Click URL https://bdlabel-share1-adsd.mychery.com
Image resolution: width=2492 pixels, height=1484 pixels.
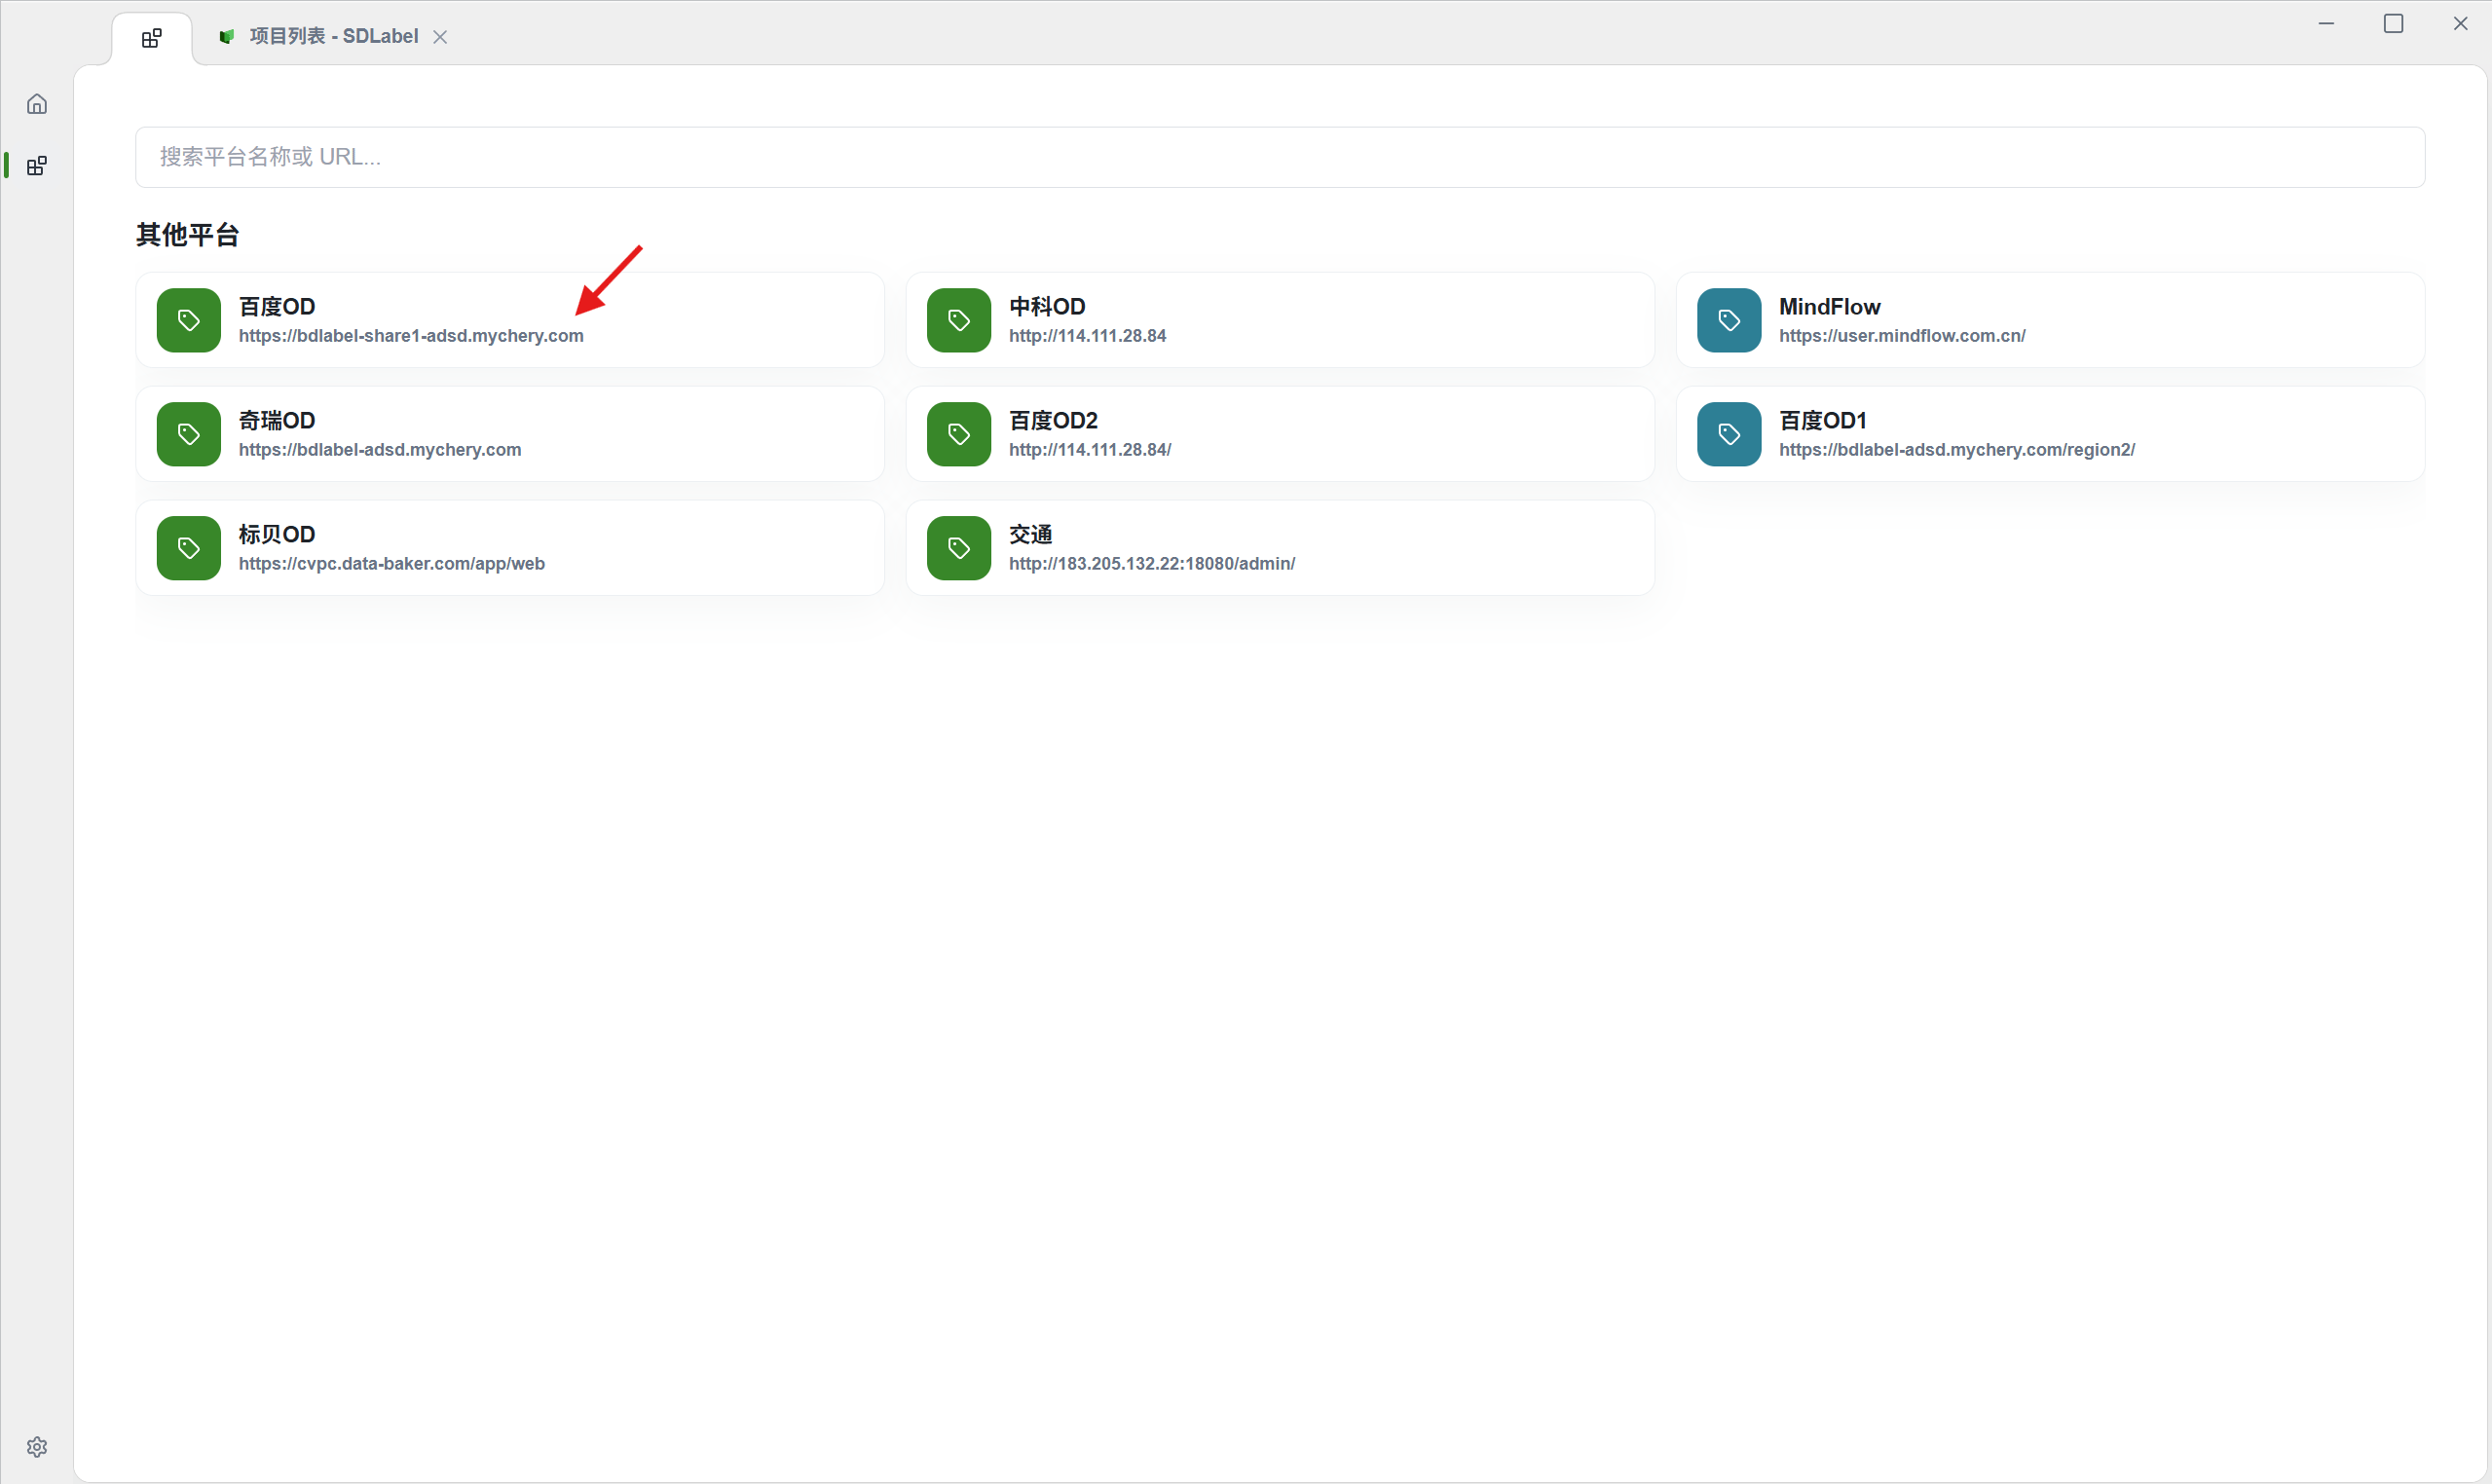[411, 336]
